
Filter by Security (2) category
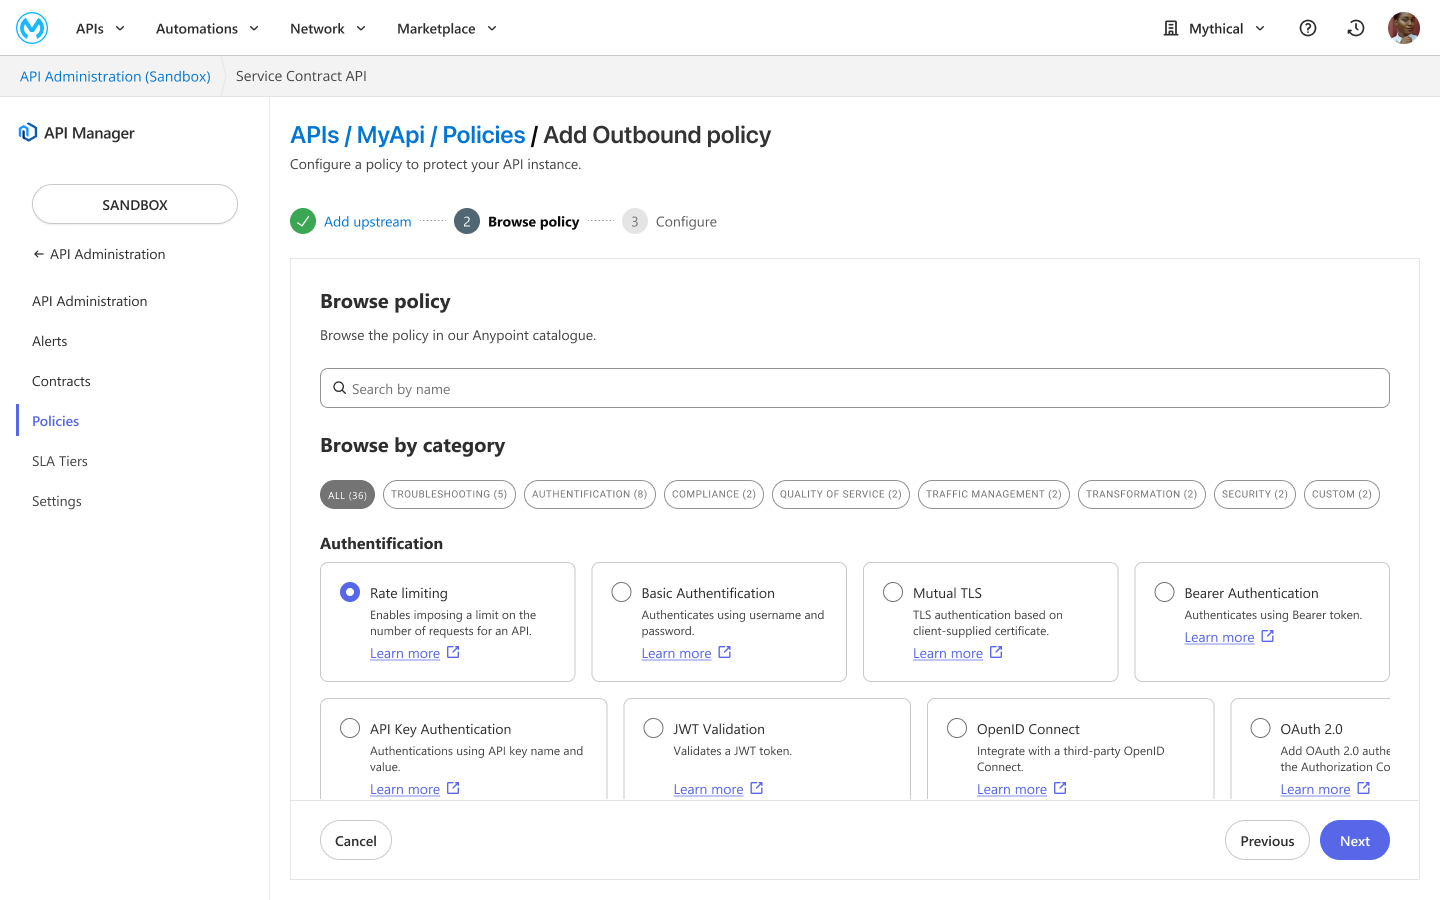click(1255, 494)
